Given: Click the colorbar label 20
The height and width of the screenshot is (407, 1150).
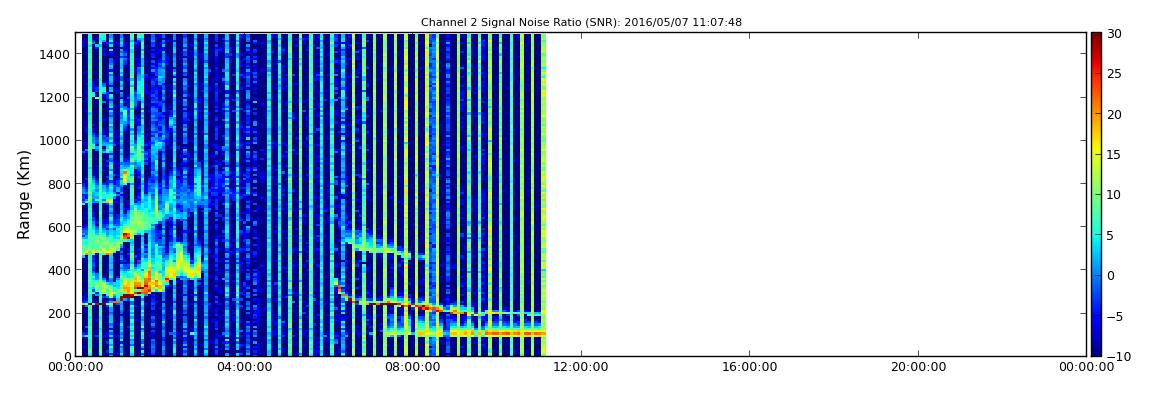Looking at the screenshot, I should coord(1113,114).
